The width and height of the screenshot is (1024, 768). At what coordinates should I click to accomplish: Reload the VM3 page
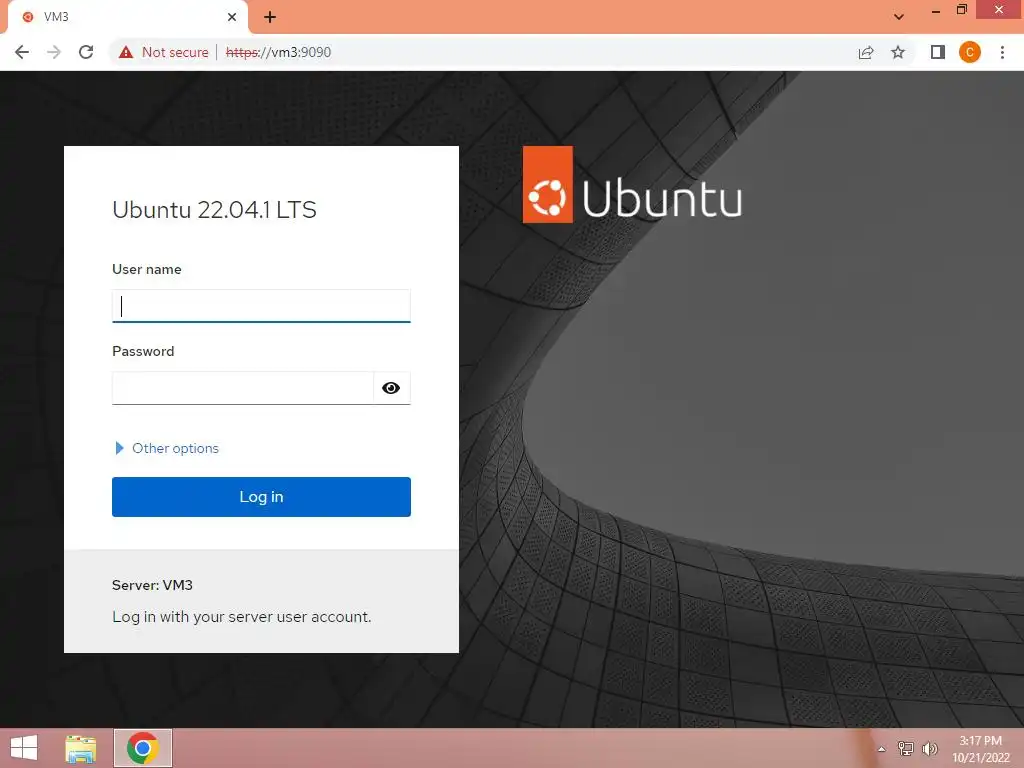coord(86,52)
